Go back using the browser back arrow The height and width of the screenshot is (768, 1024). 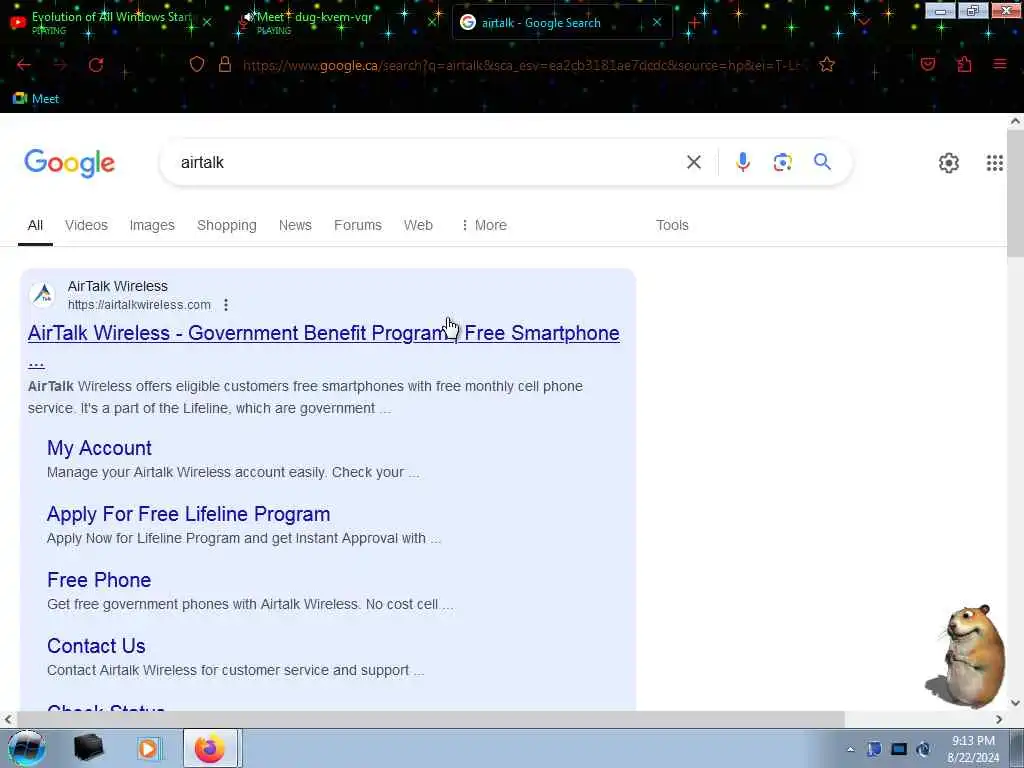point(24,65)
